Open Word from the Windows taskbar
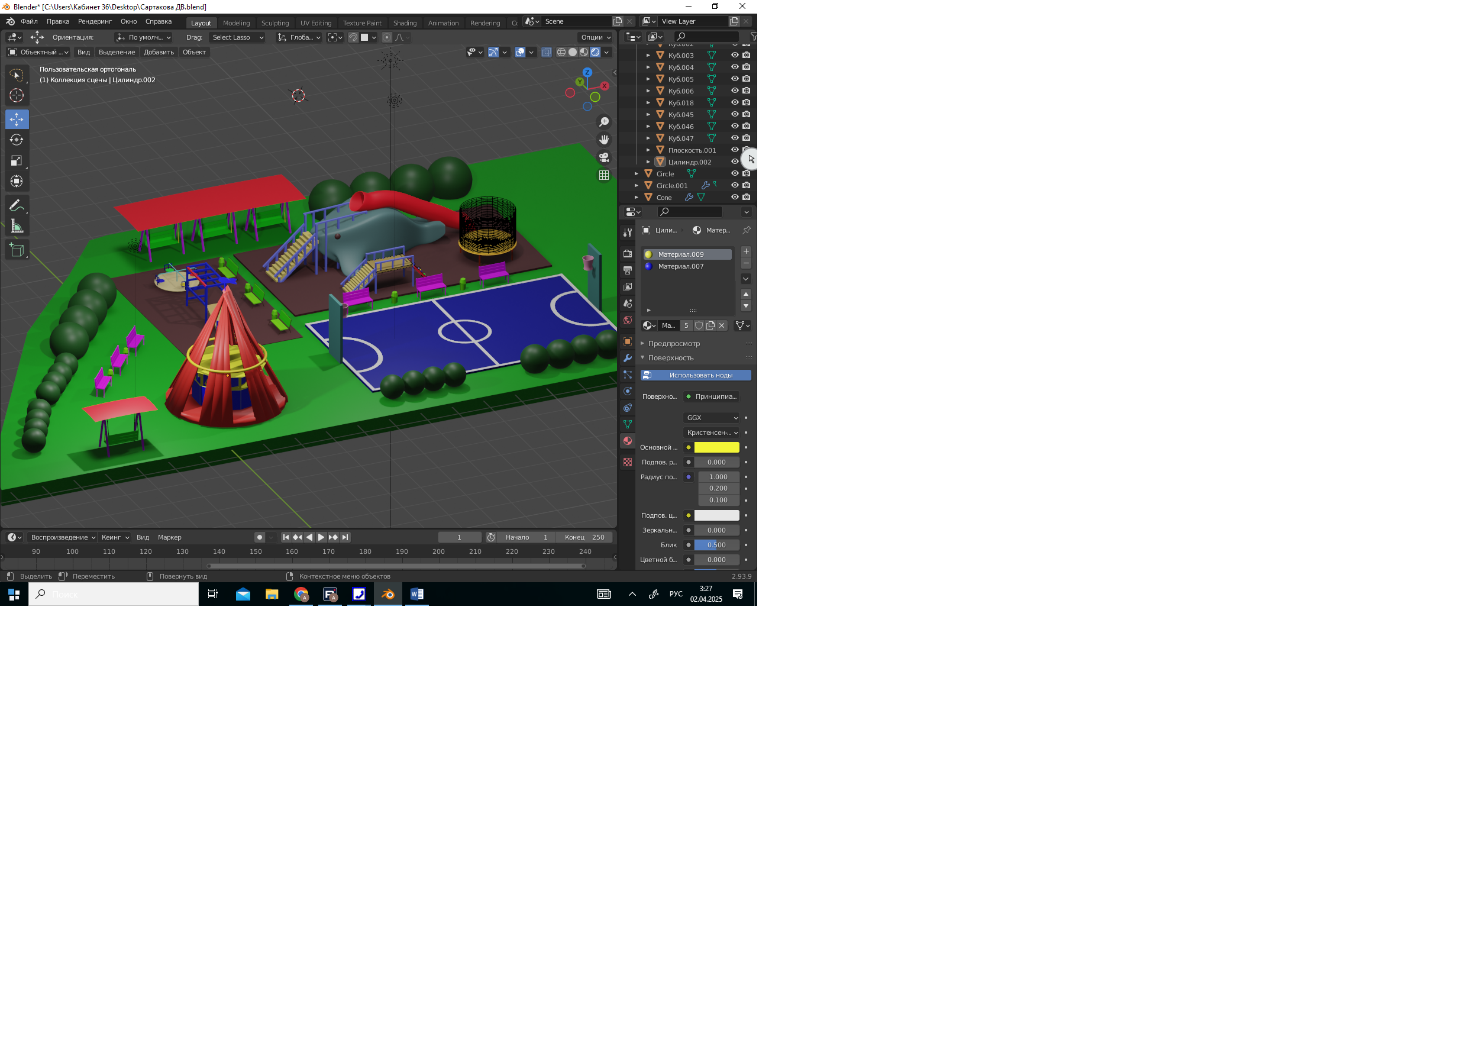1473x1052 pixels. (x=417, y=594)
